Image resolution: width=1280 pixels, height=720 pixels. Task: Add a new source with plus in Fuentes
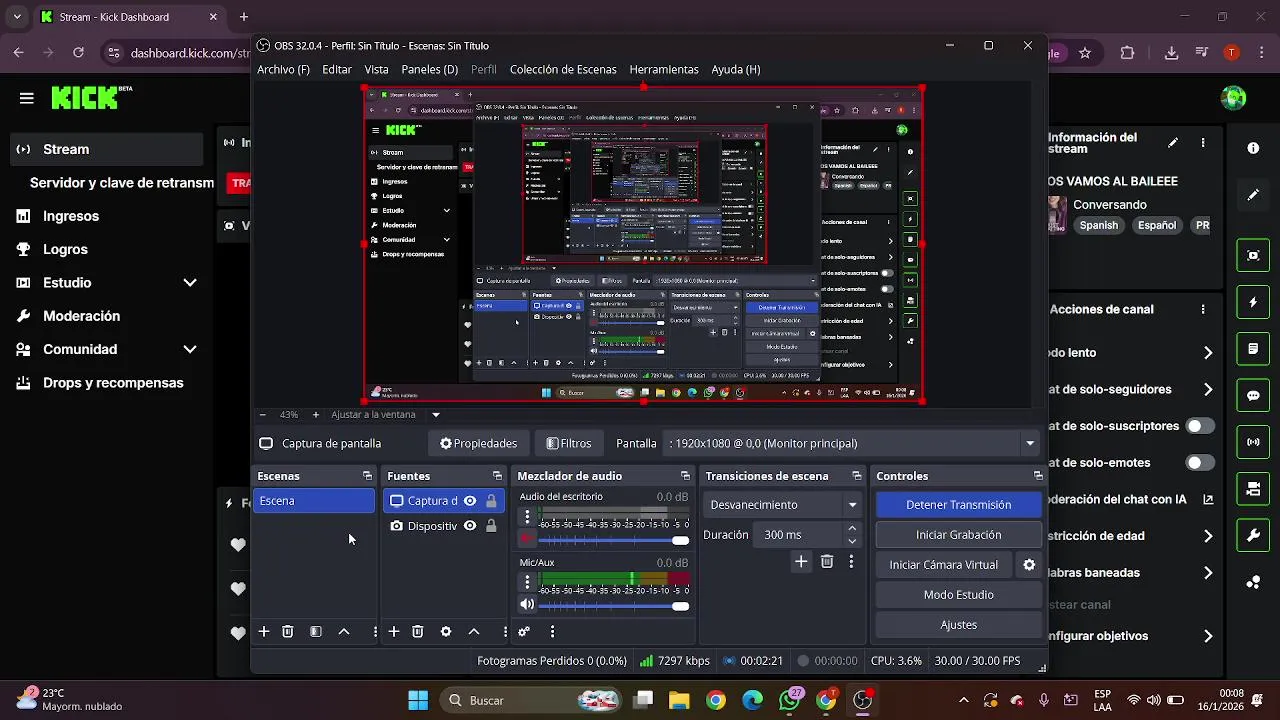394,632
